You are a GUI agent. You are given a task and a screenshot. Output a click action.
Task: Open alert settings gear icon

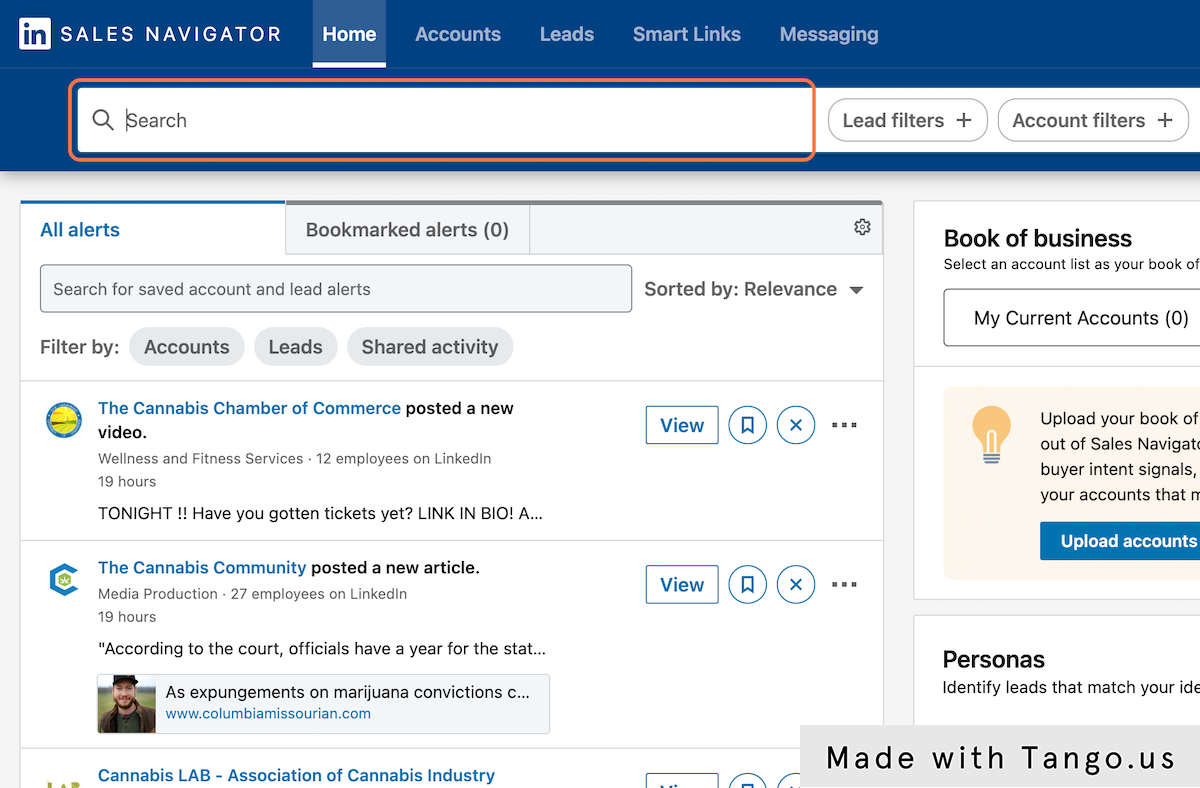click(862, 227)
